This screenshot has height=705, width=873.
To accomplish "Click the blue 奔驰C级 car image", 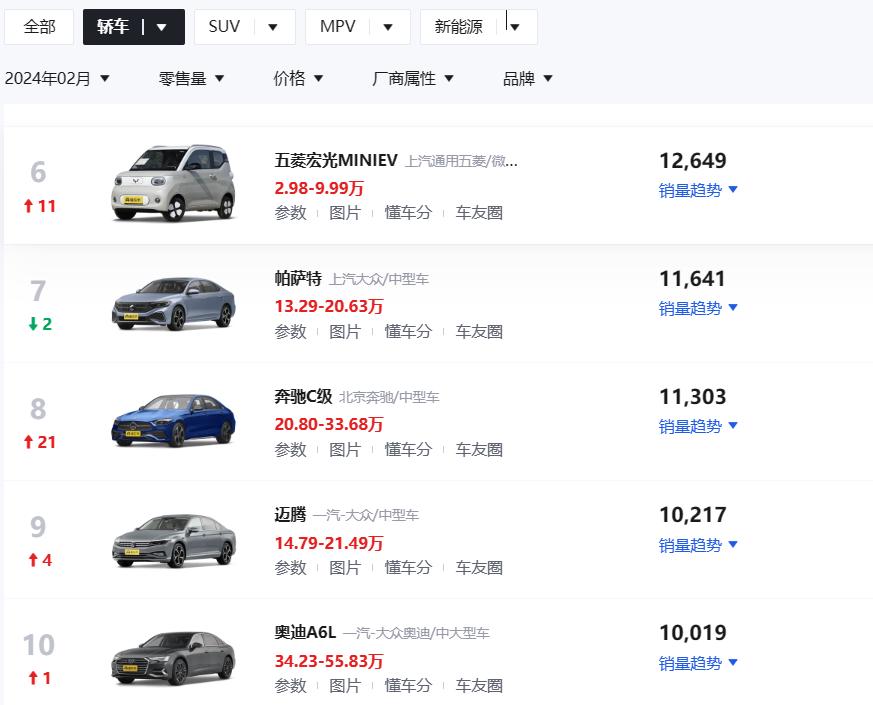I will pos(173,420).
